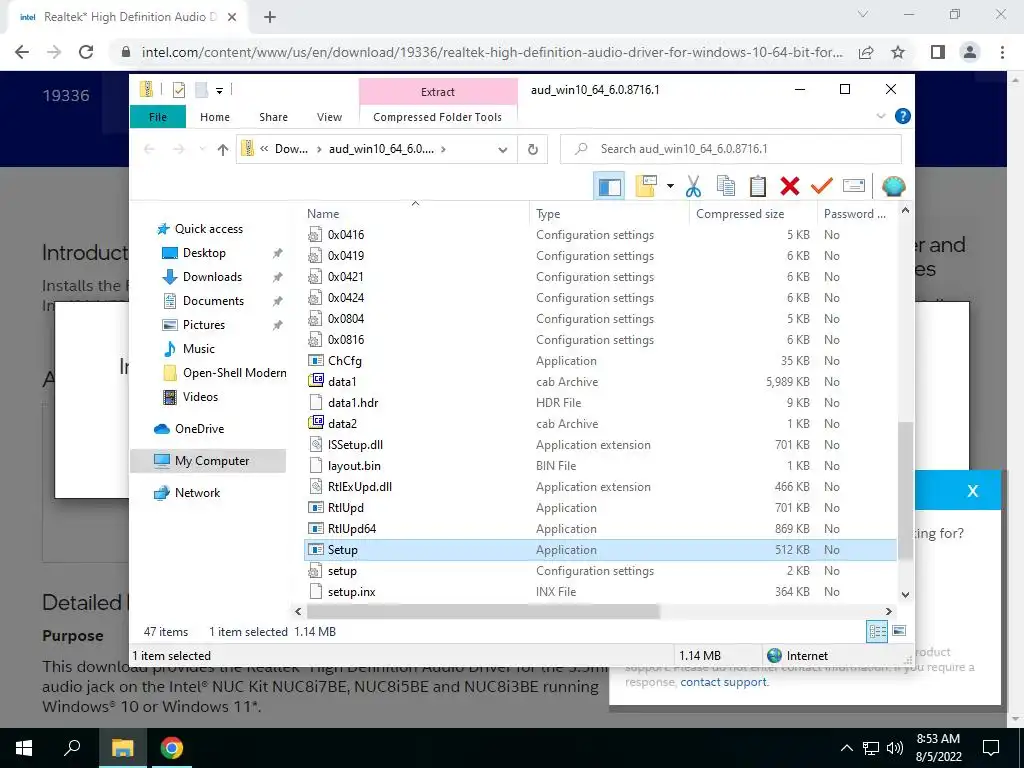Click the chevron after aud_win10_64 in address path
This screenshot has width=1024, height=768.
point(443,150)
